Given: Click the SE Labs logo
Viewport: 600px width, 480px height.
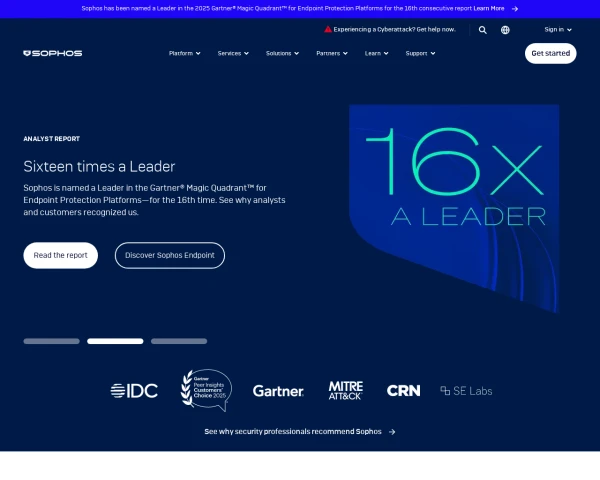Looking at the screenshot, I should [x=466, y=391].
